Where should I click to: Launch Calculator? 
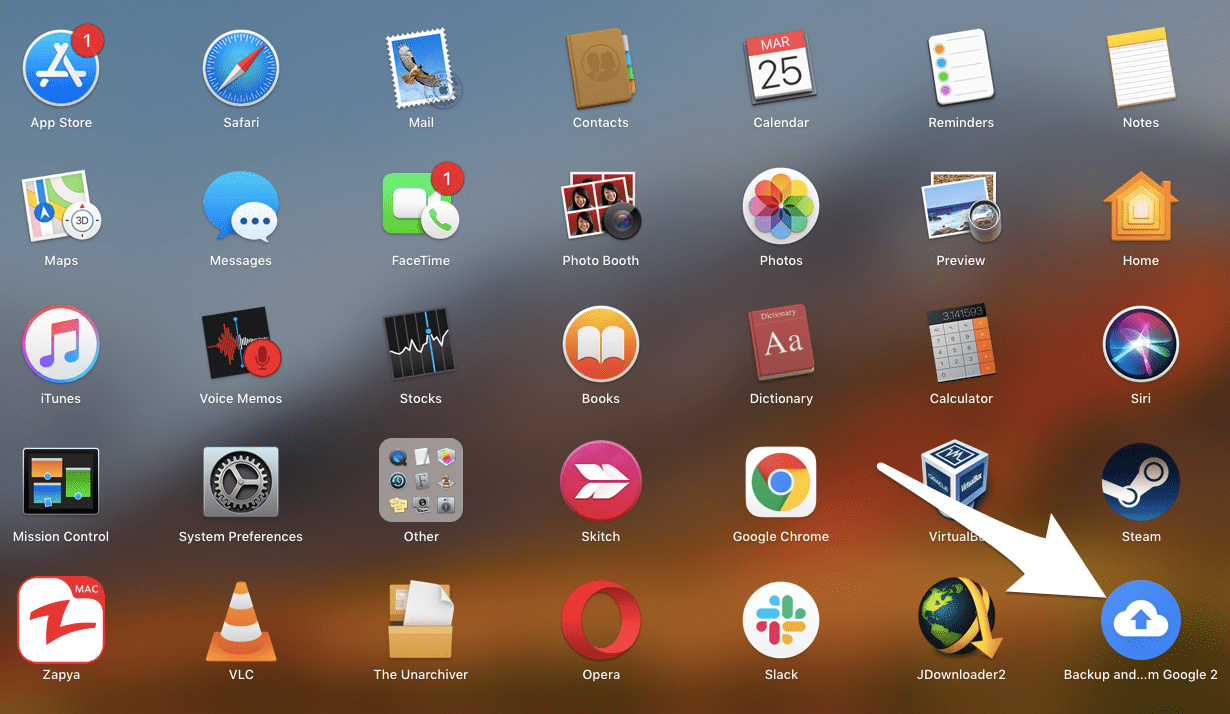(x=961, y=343)
